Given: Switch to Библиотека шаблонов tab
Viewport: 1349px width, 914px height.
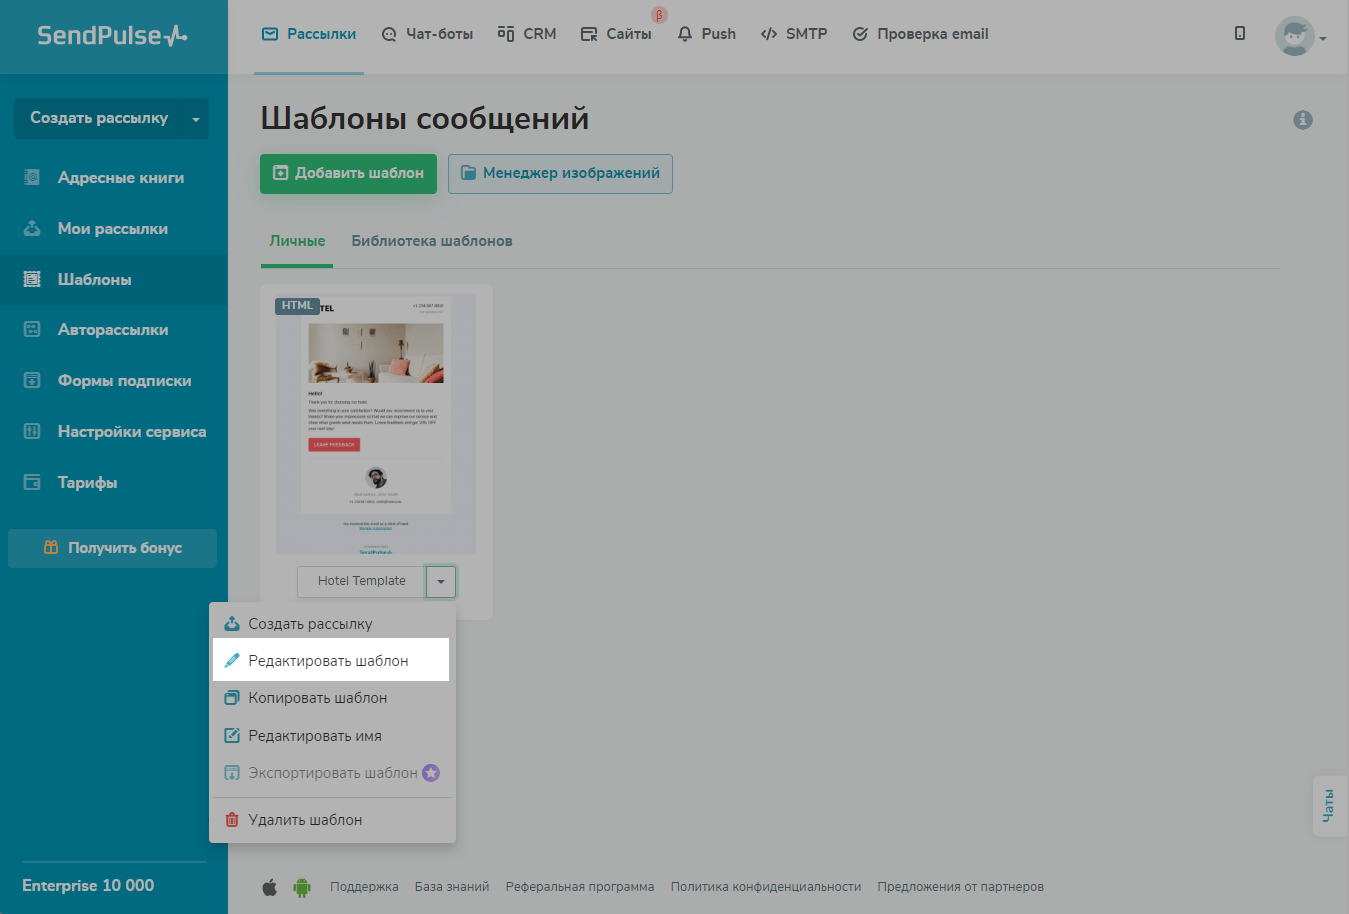Looking at the screenshot, I should pyautogui.click(x=431, y=241).
